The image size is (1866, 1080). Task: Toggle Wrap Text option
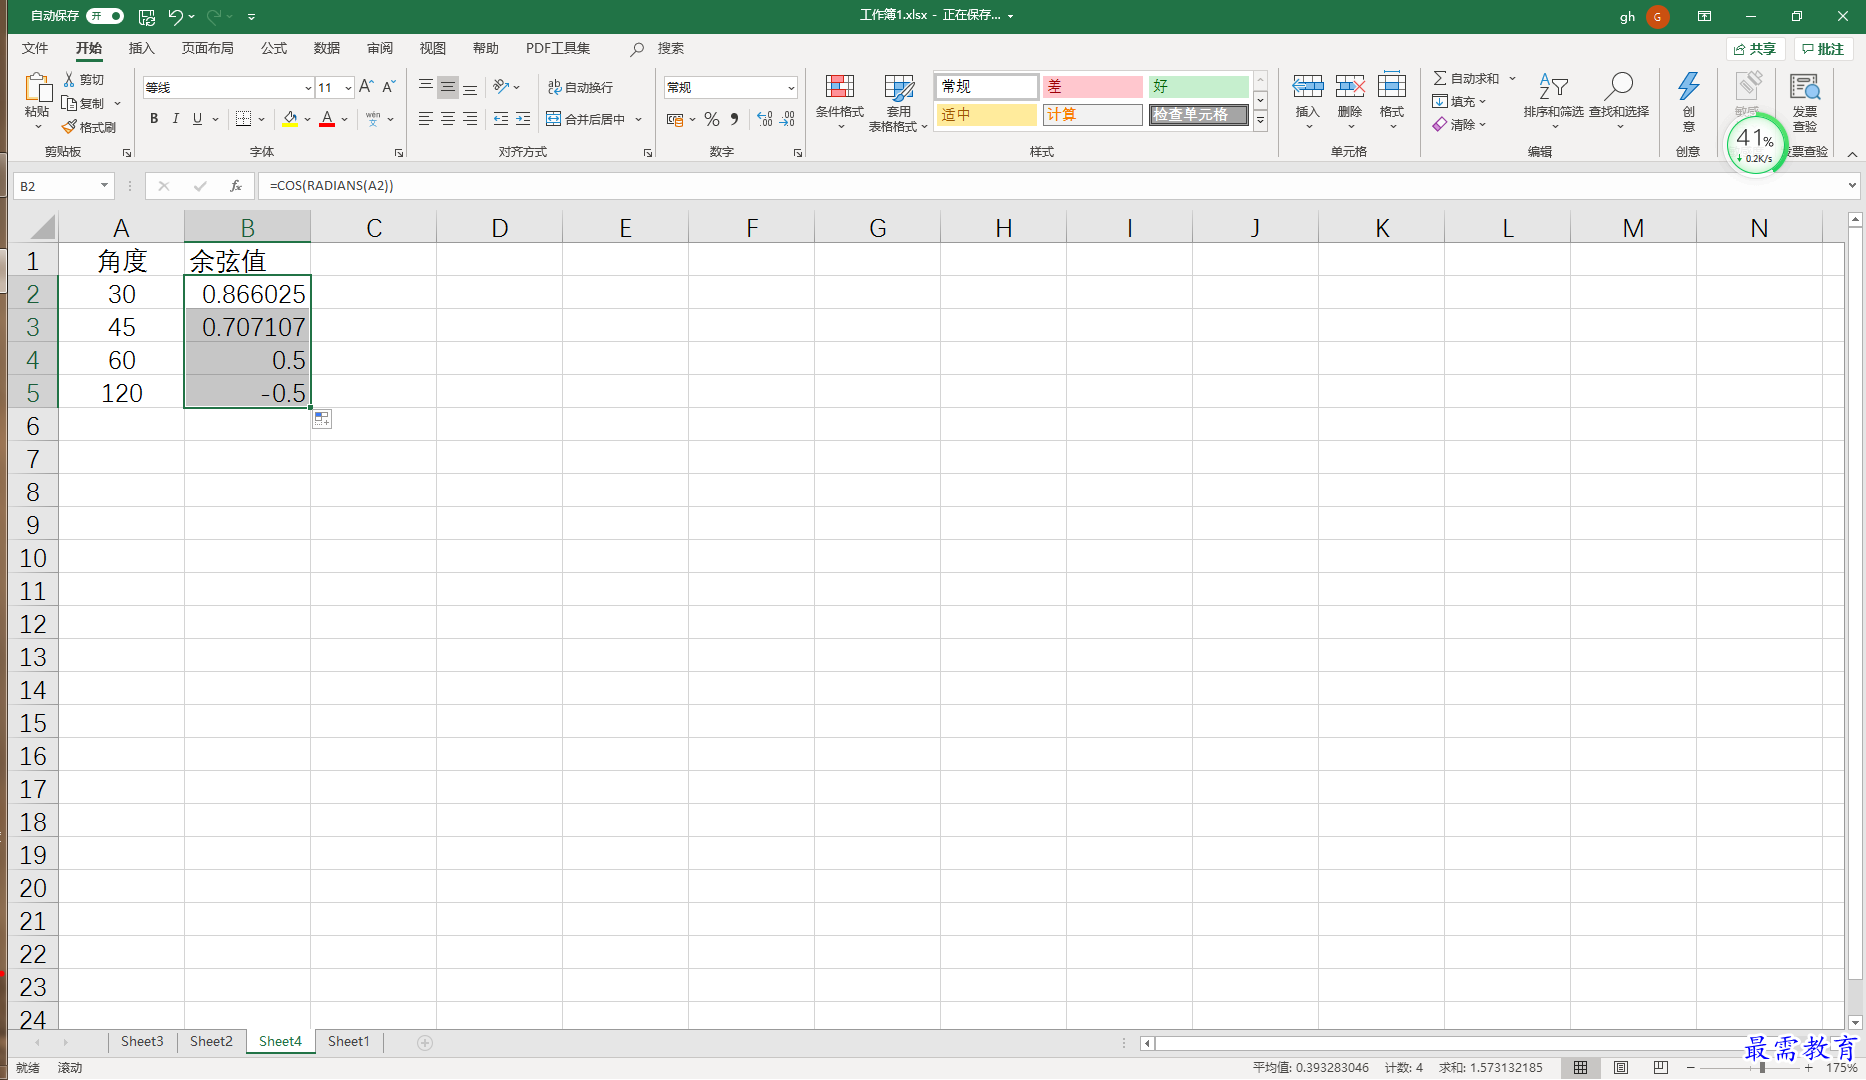pyautogui.click(x=581, y=88)
